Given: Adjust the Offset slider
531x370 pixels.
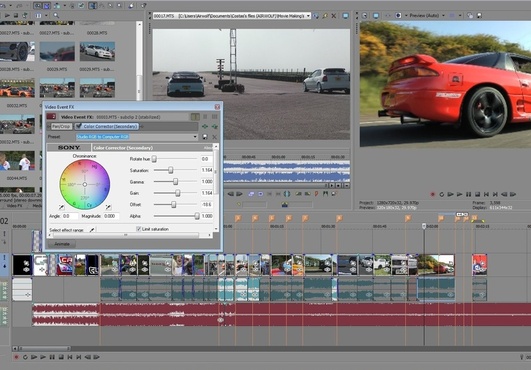Looking at the screenshot, I should 175,204.
